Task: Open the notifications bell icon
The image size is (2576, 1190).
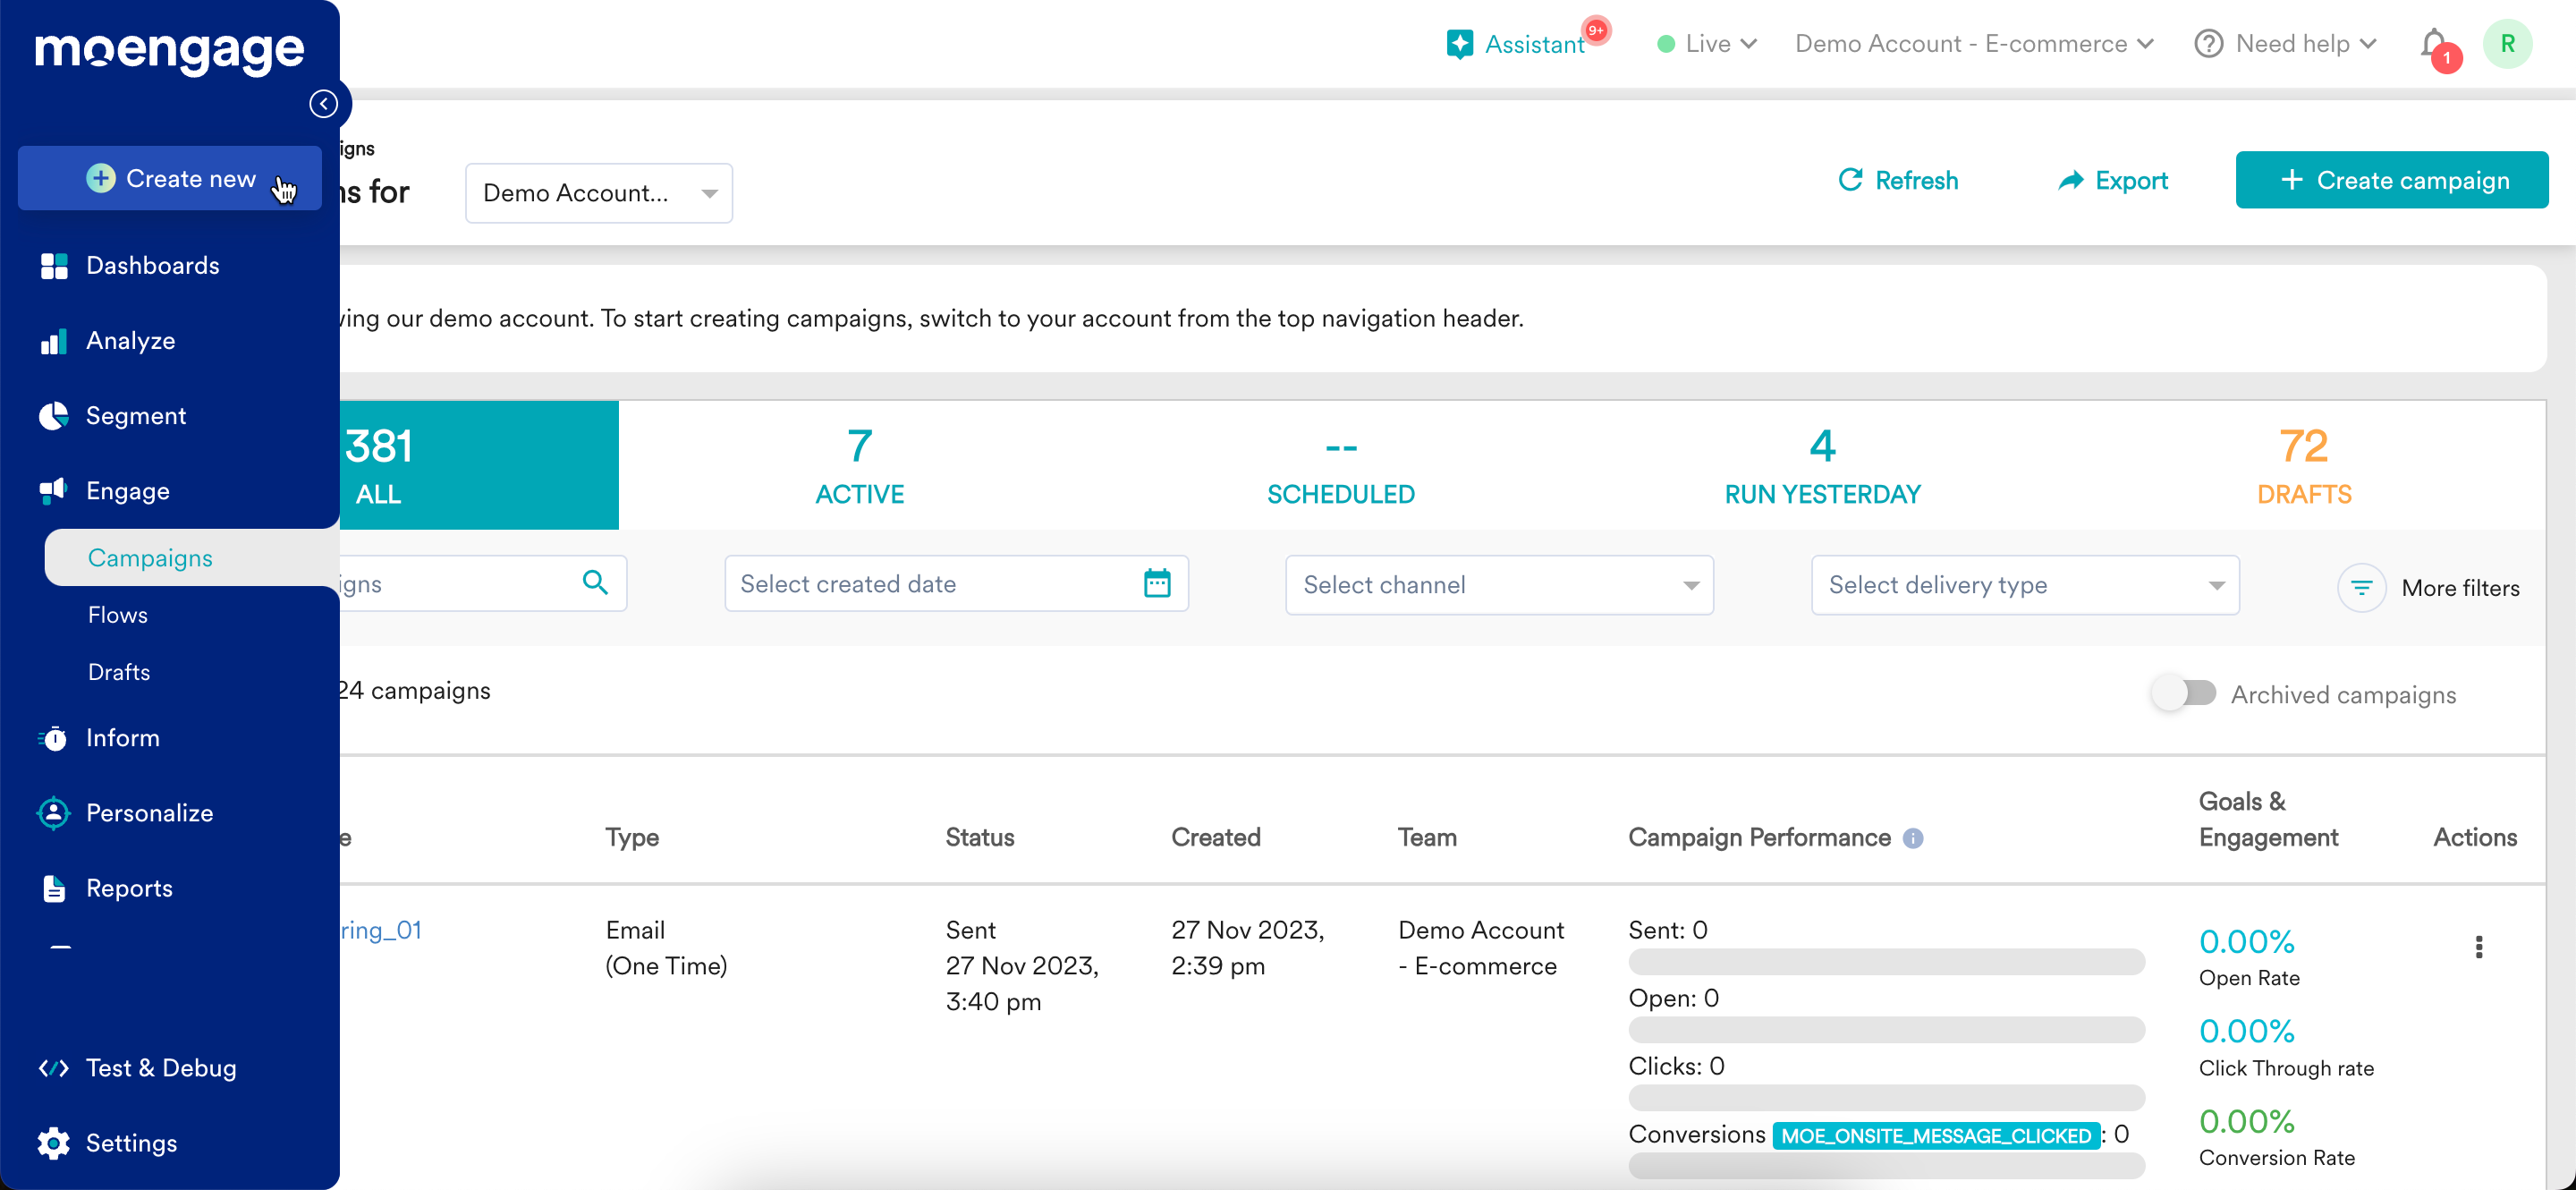Action: click(x=2434, y=45)
